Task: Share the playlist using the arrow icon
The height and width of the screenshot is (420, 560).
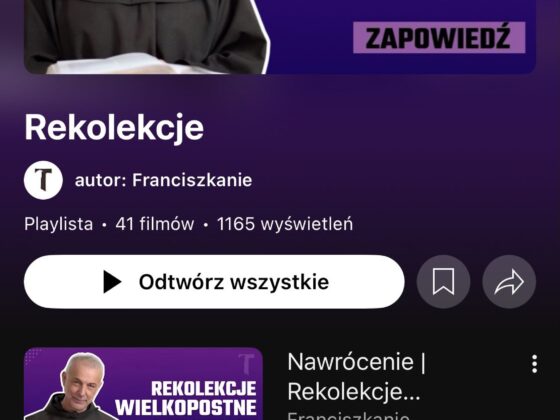Action: click(509, 282)
